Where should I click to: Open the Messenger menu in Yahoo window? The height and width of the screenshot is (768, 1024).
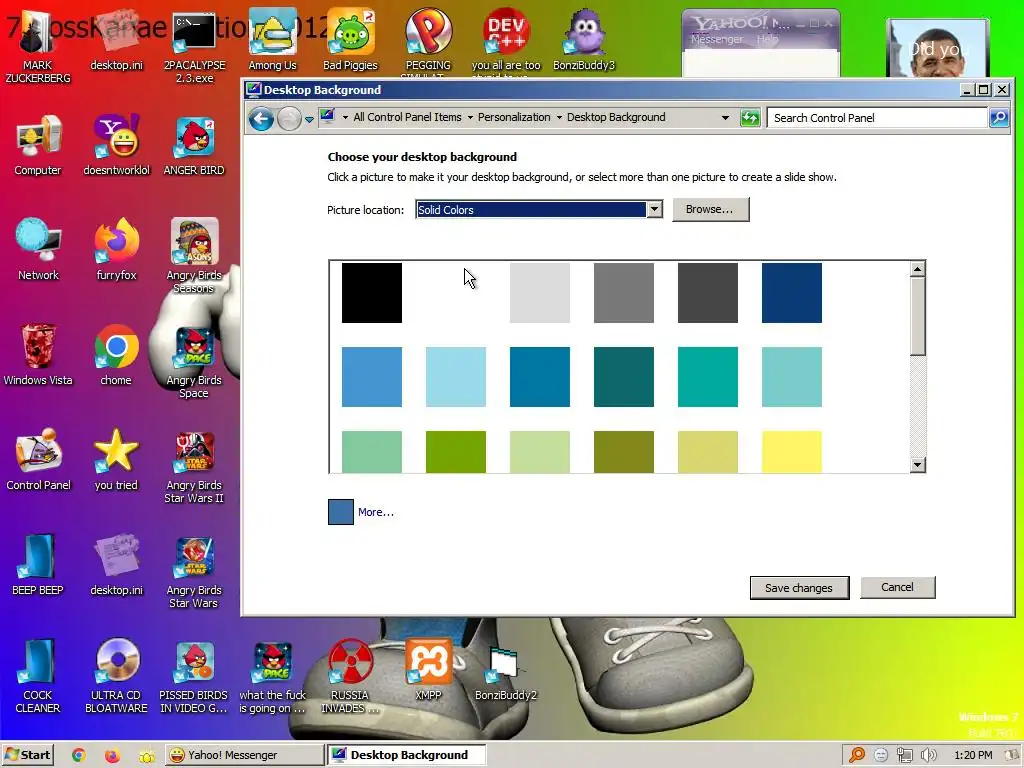[x=716, y=40]
